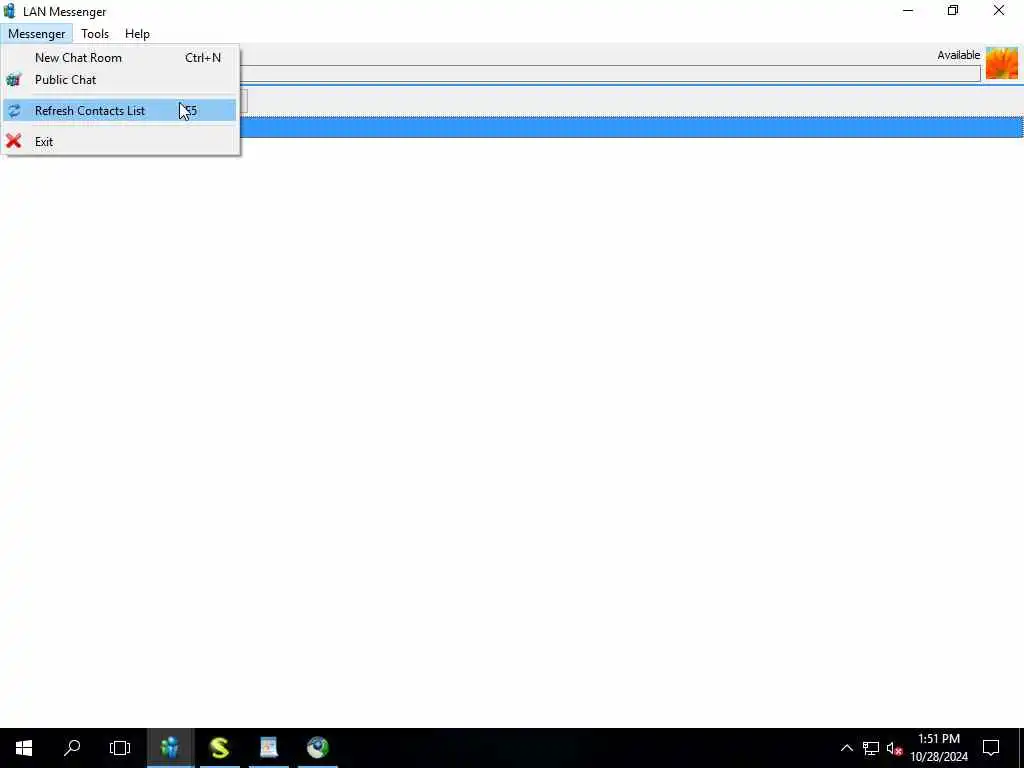The image size is (1024, 768).
Task: Select New Chat Room menu entry
Action: [x=119, y=57]
